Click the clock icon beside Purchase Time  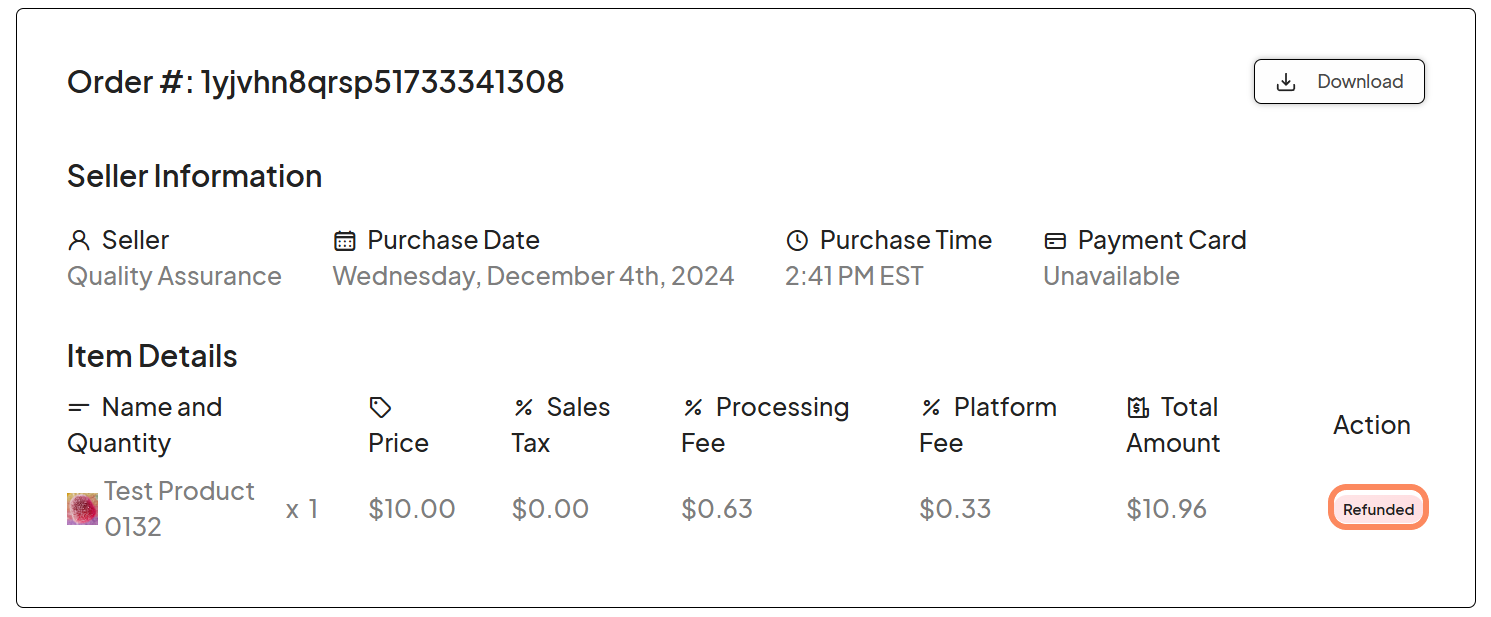coord(797,240)
